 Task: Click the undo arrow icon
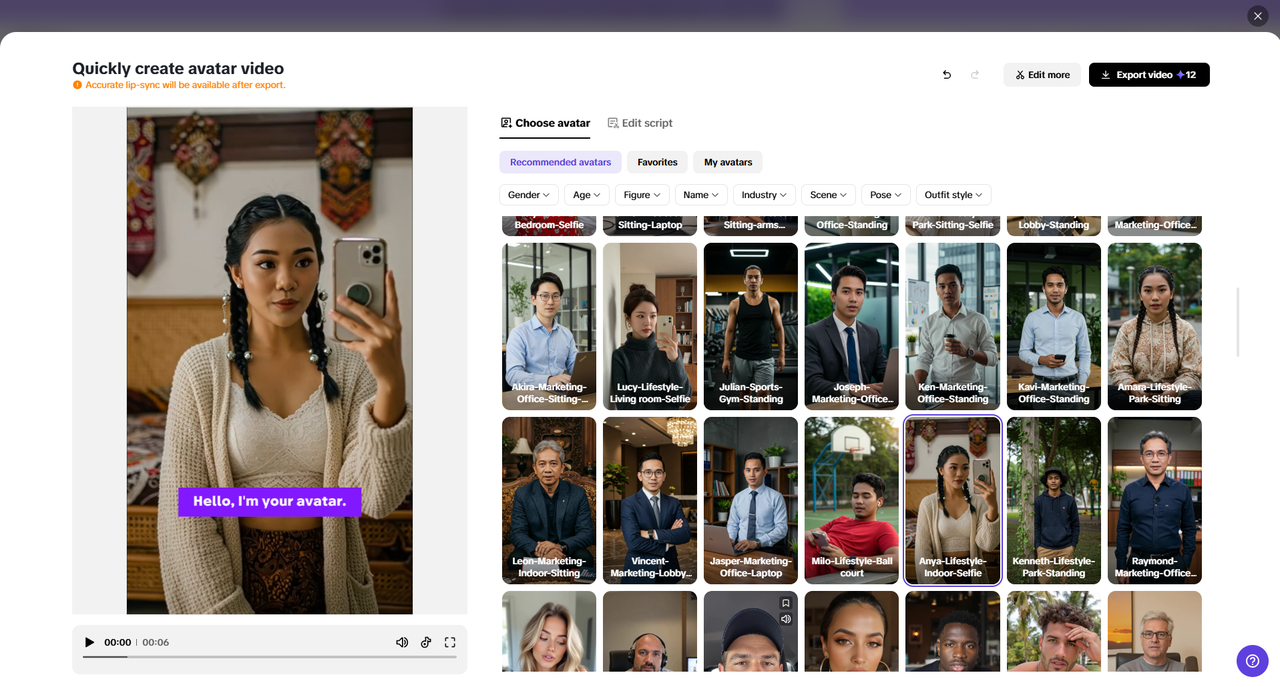[x=947, y=75]
